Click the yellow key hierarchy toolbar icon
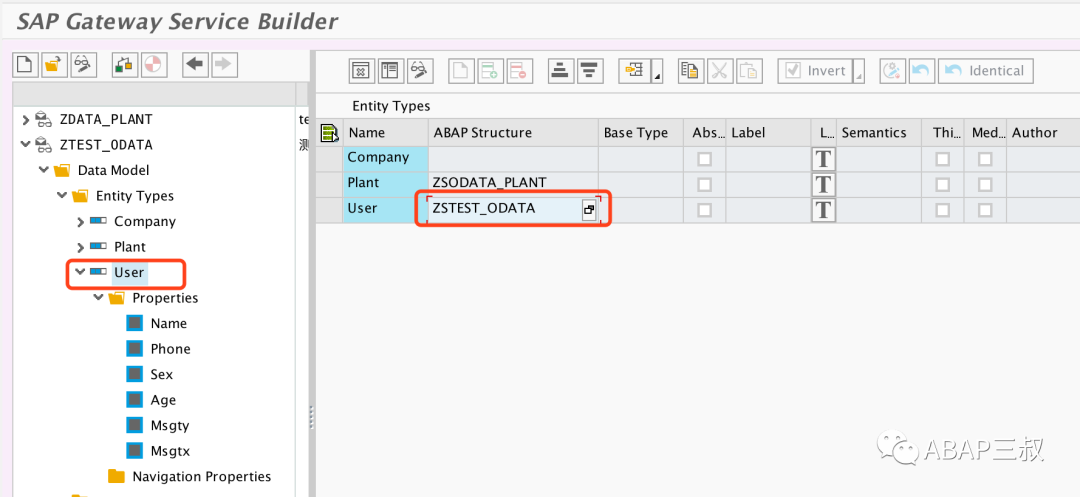 [634, 70]
